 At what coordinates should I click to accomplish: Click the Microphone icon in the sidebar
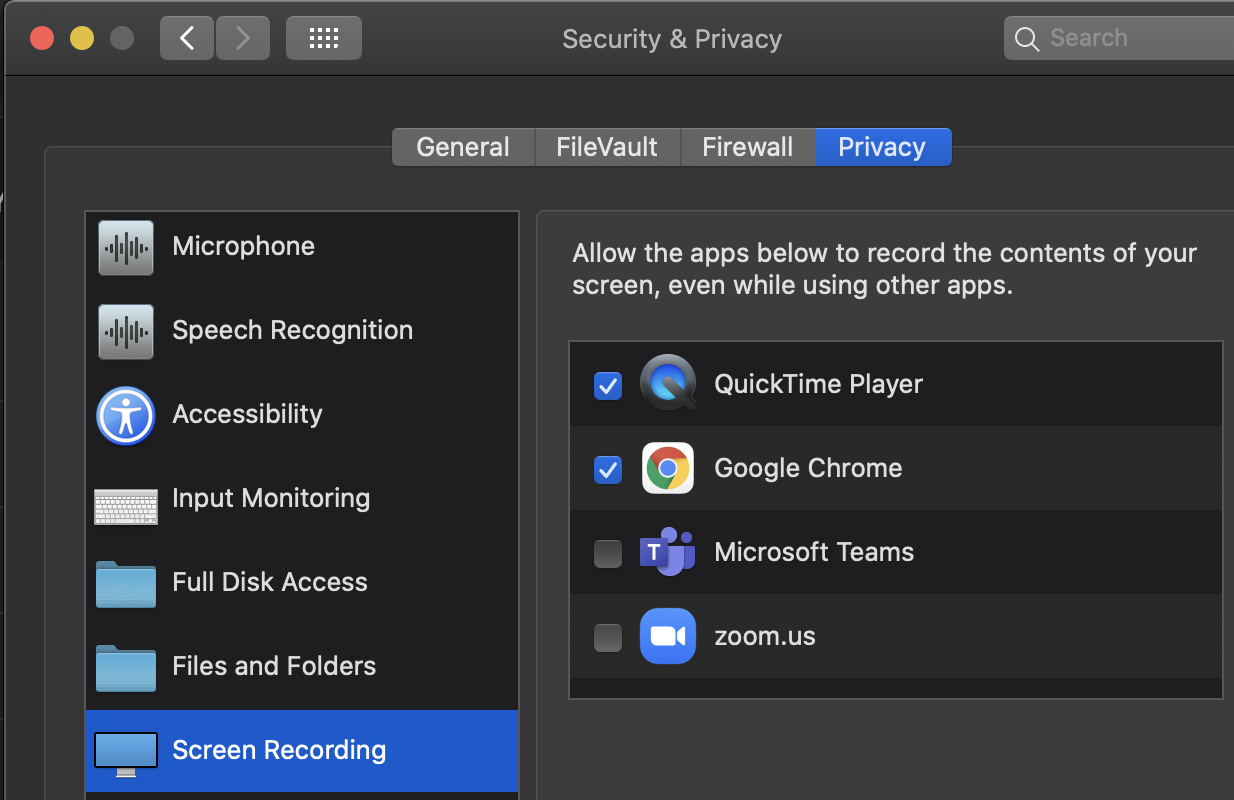pyautogui.click(x=126, y=247)
